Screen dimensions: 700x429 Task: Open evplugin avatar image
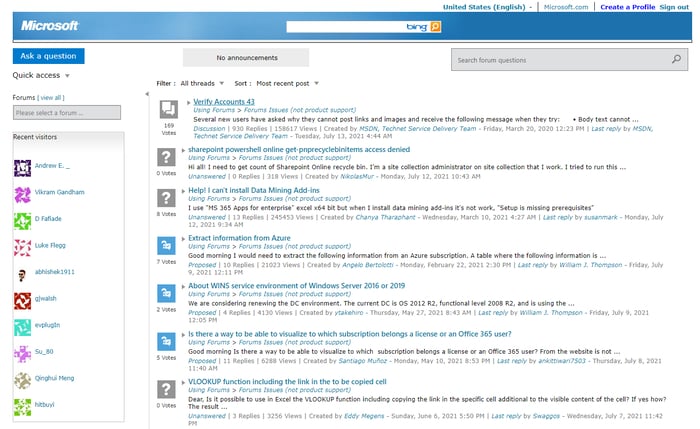[x=22, y=328]
